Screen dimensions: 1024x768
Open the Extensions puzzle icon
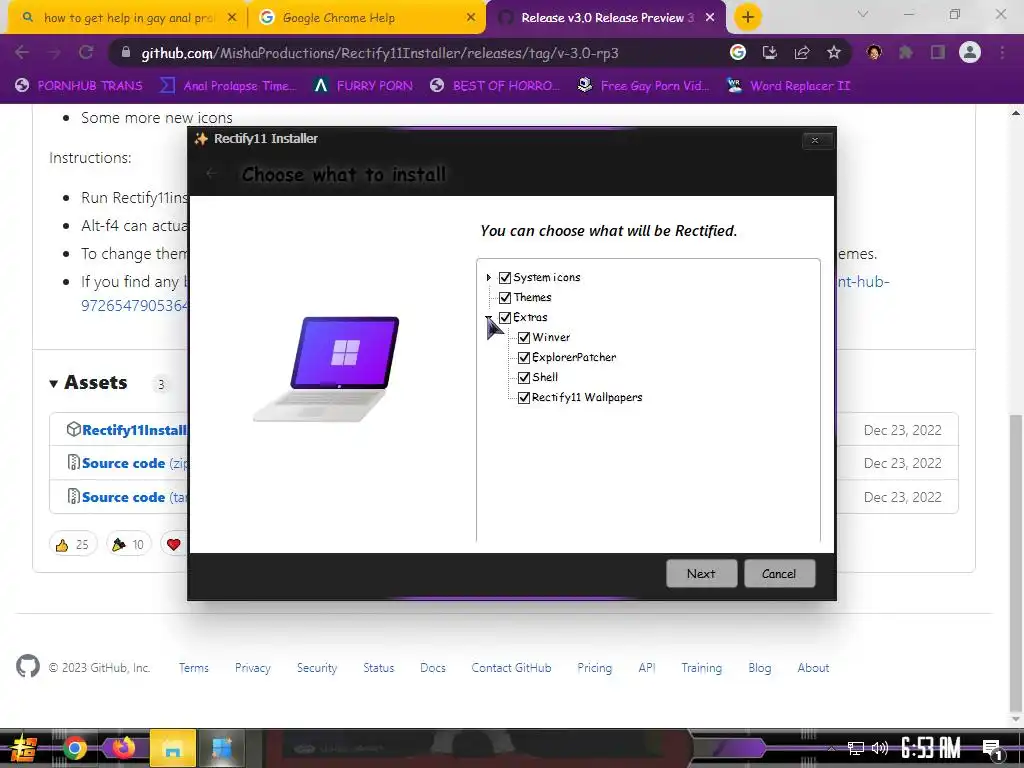point(906,52)
